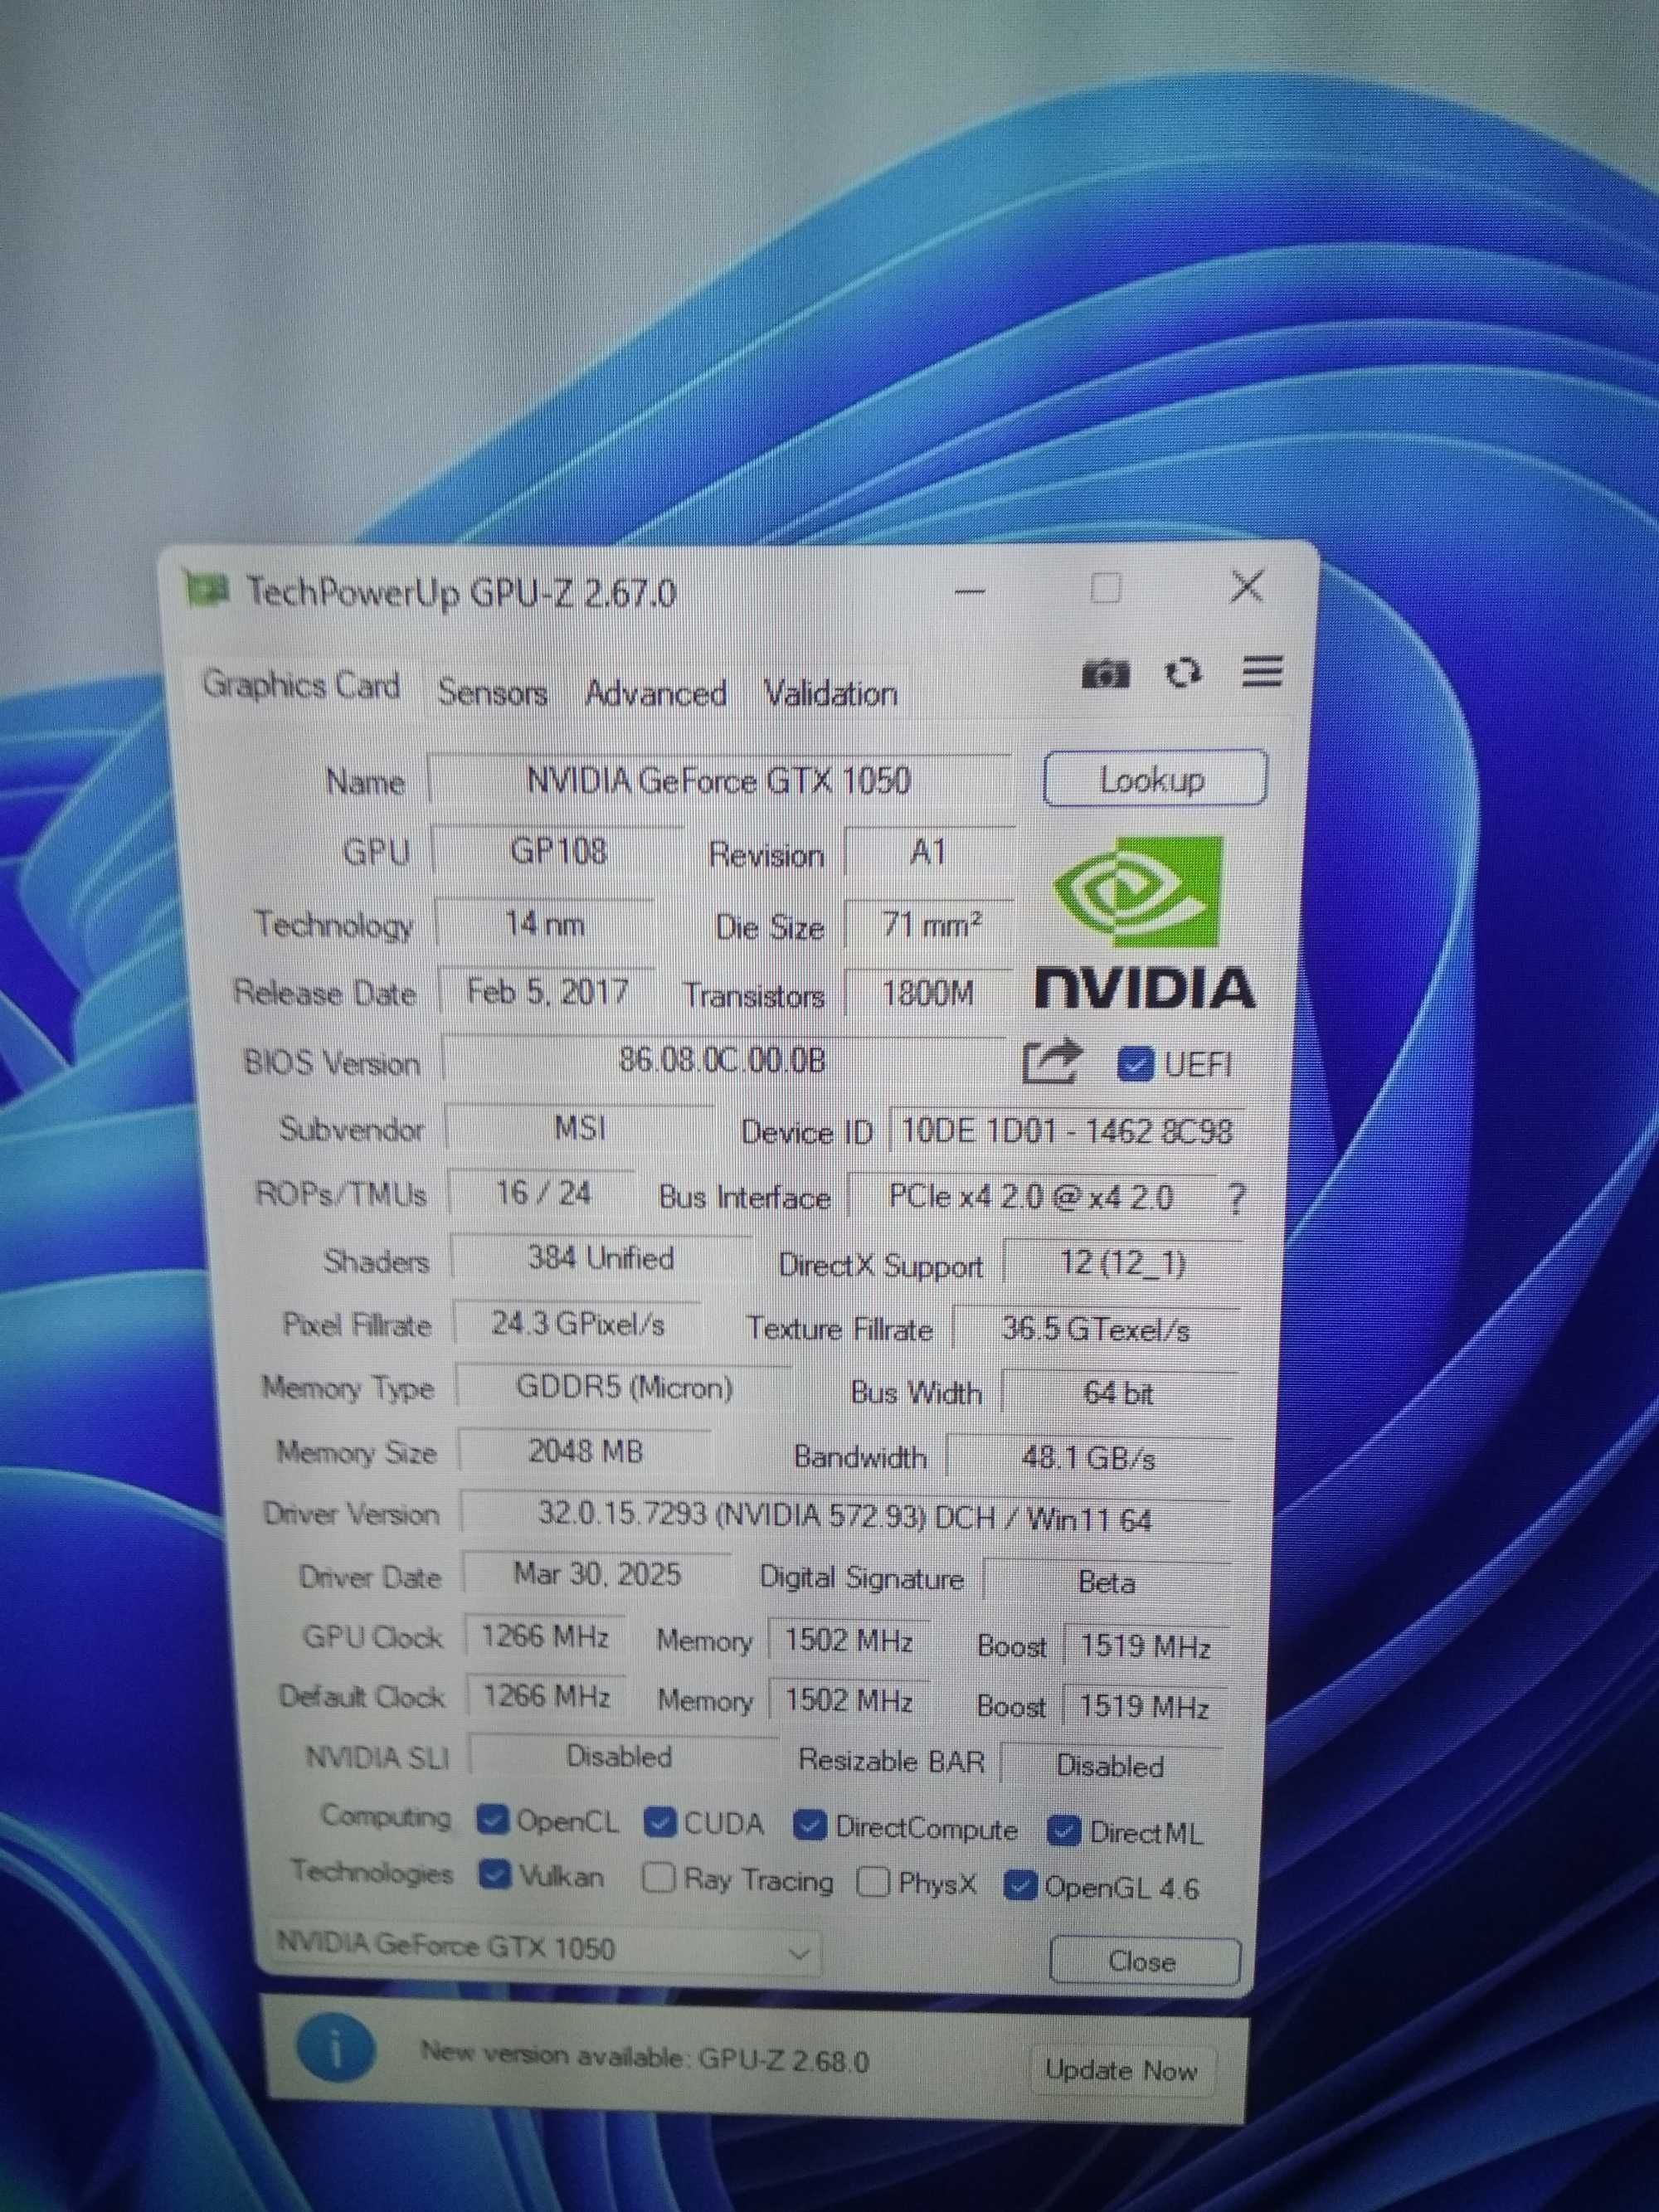Enable the PhysX checkbox
The image size is (1659, 2212).
point(873,1883)
